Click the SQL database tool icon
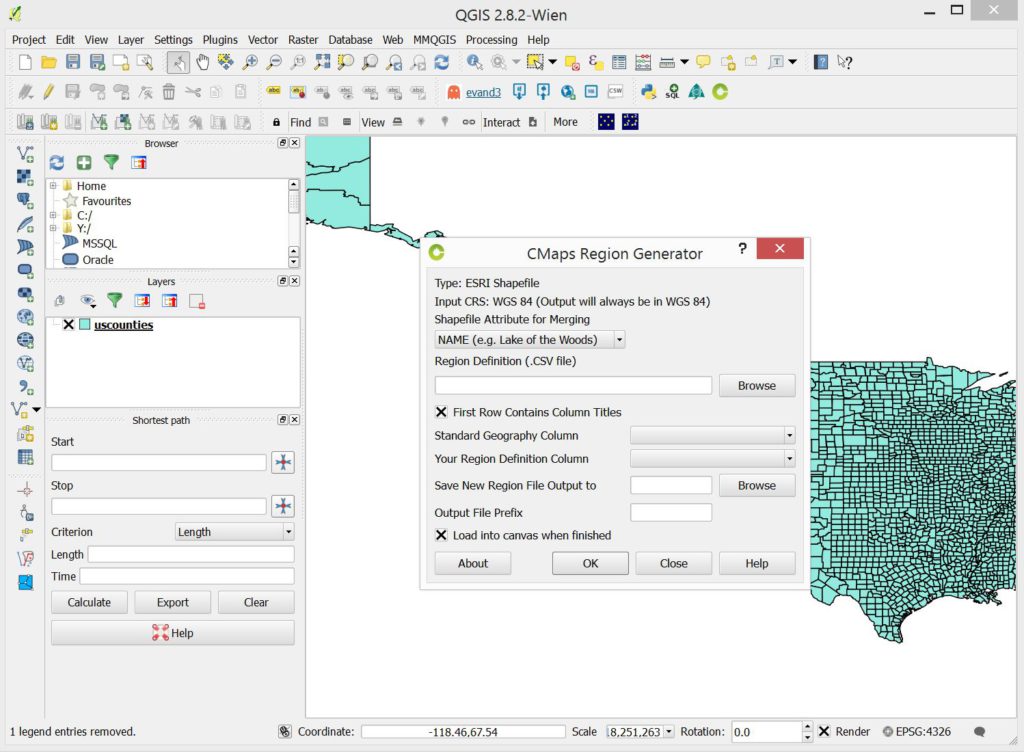 point(672,92)
